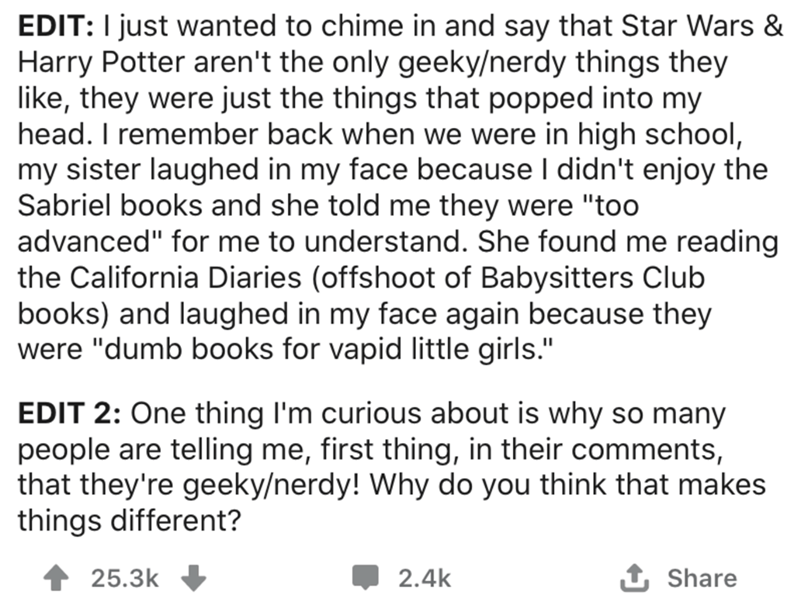This screenshot has width=800, height=607.
Task: Click the quote "dumb books for vapid little girls."
Action: pos(322,349)
